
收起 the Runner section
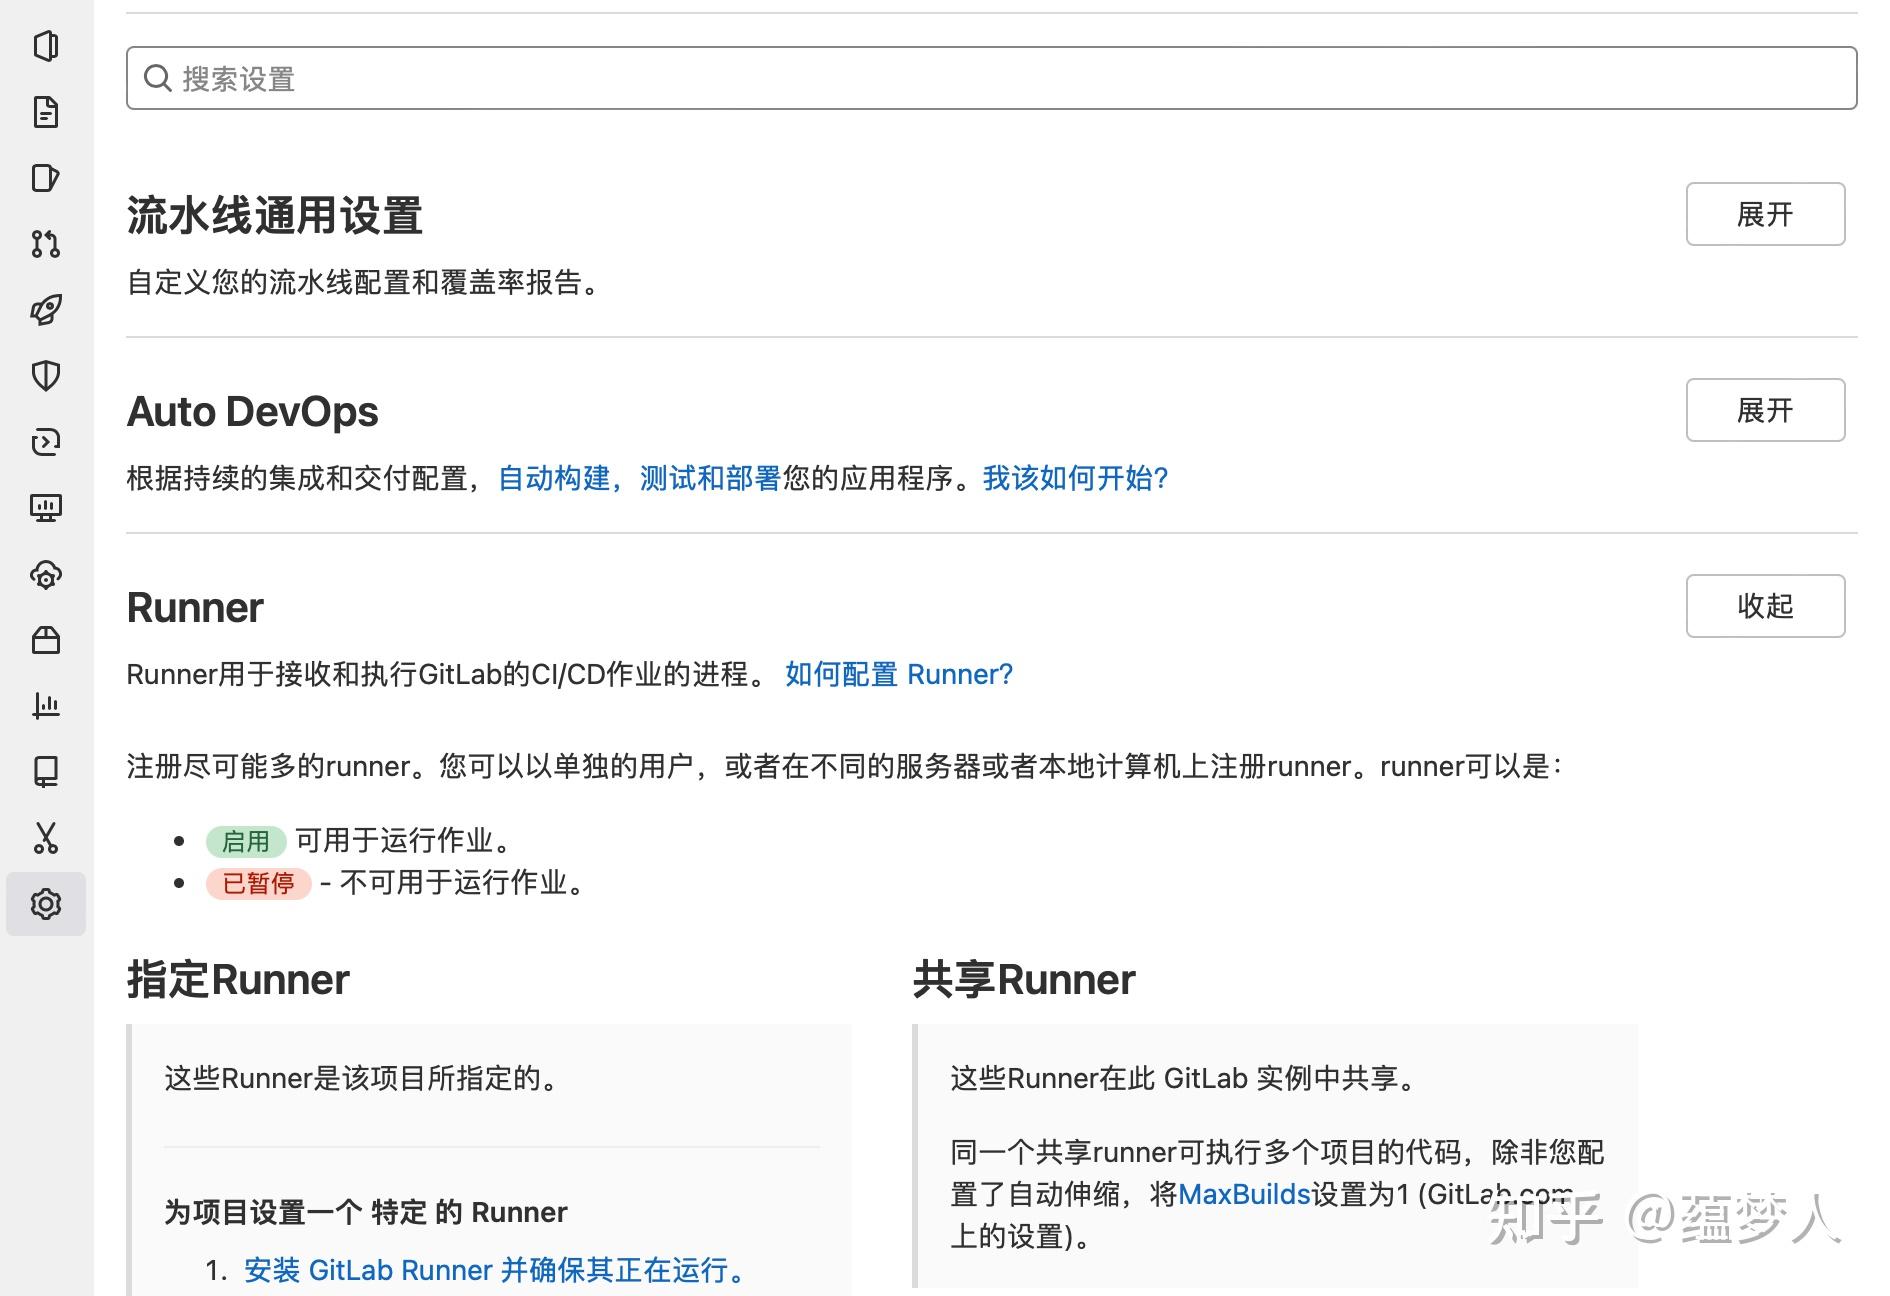(x=1764, y=606)
